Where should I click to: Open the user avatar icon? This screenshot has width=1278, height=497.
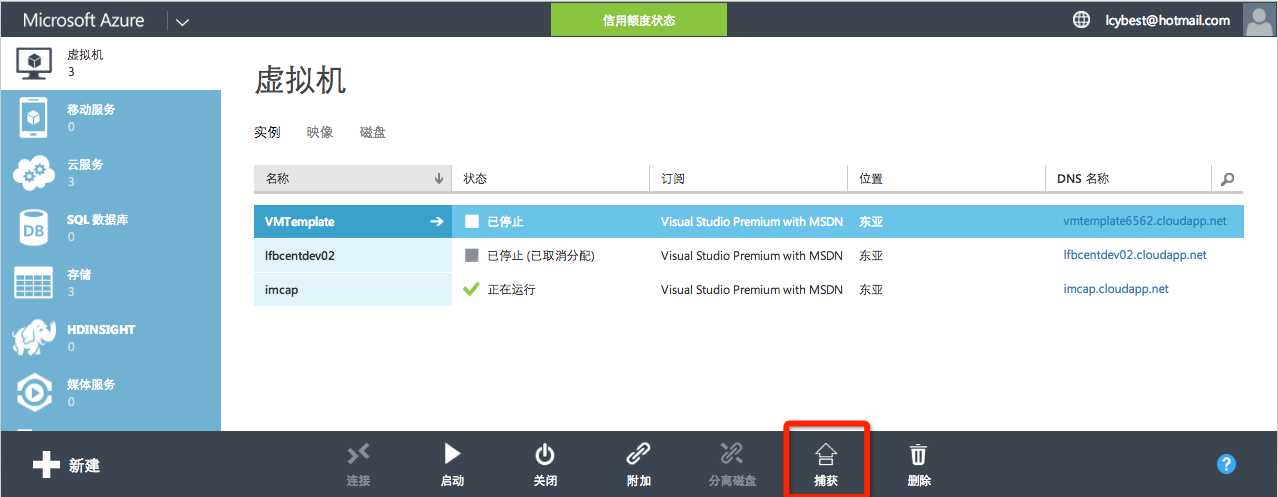1259,19
